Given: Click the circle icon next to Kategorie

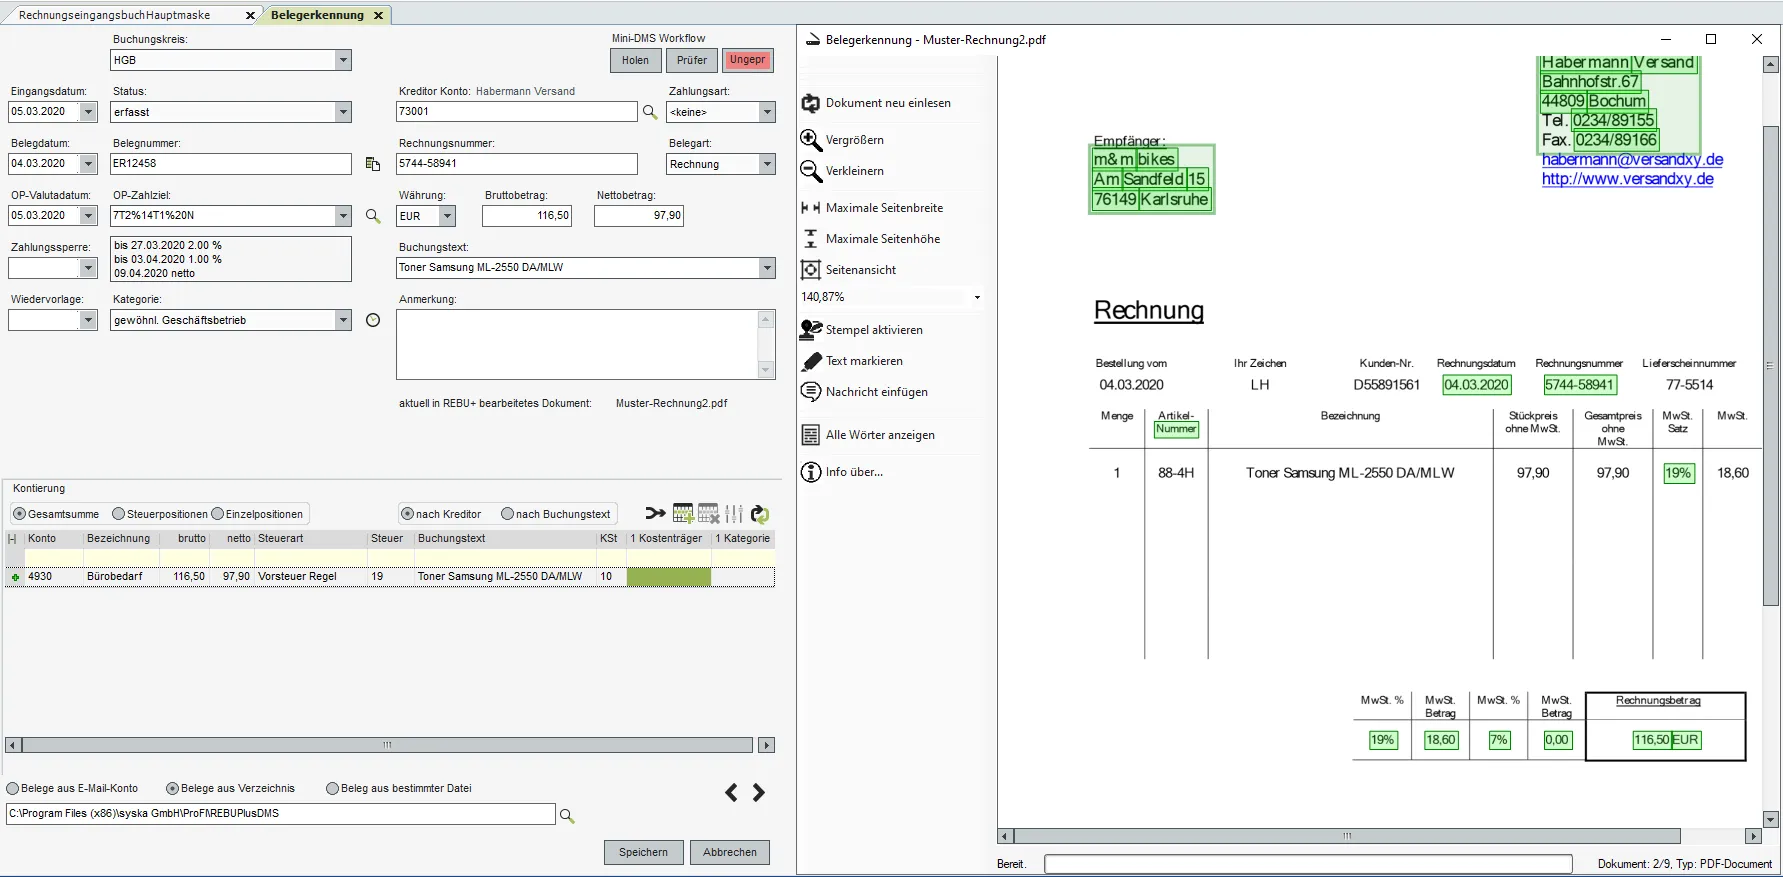Looking at the screenshot, I should tap(373, 320).
